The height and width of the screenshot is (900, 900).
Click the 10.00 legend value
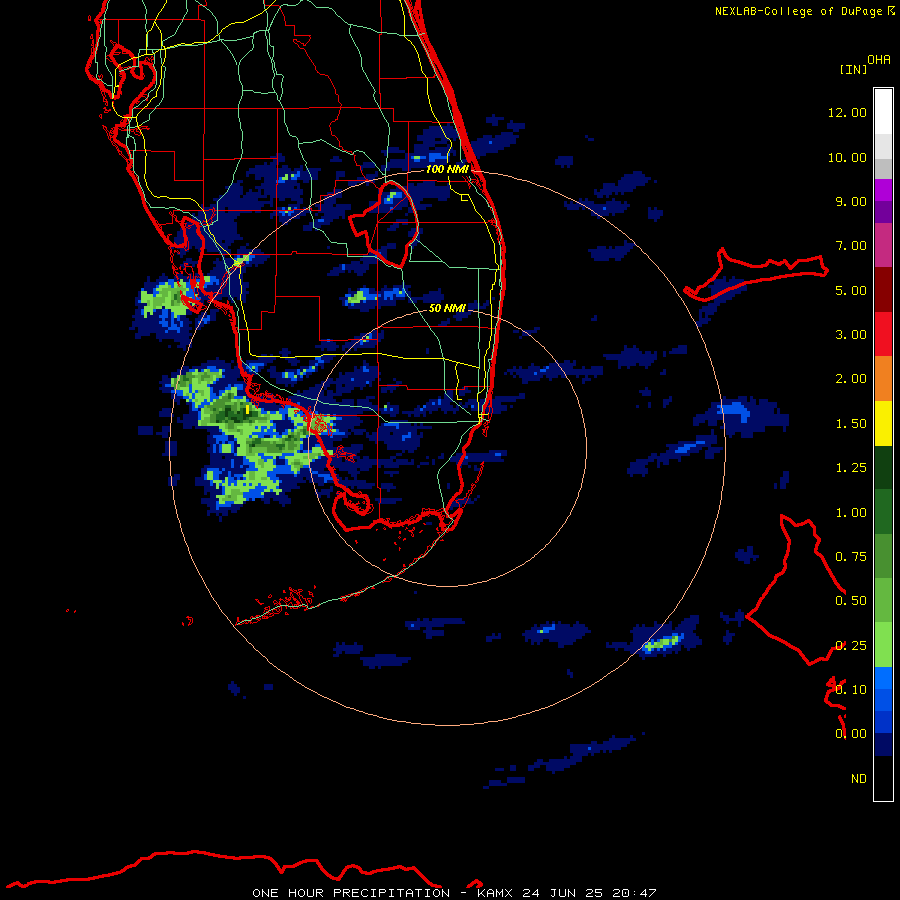pyautogui.click(x=847, y=157)
